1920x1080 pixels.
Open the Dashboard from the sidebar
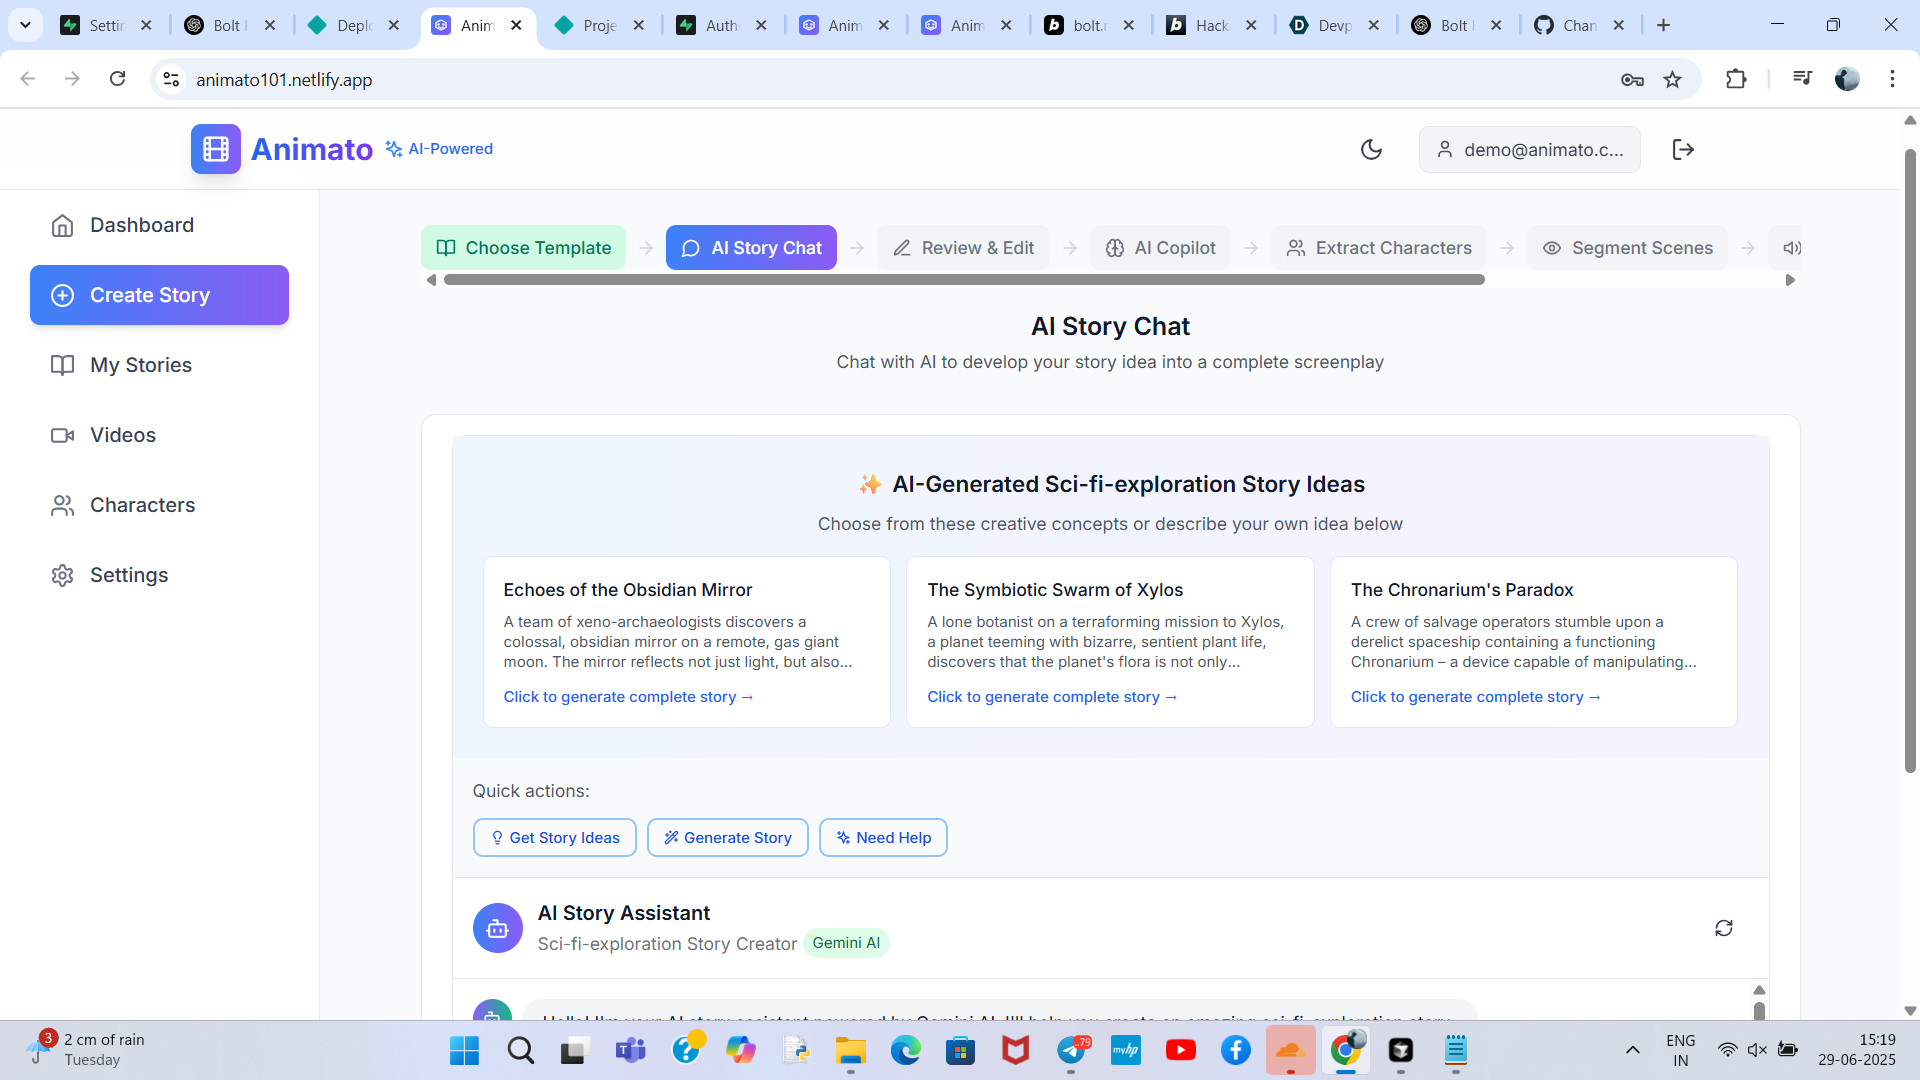141,225
